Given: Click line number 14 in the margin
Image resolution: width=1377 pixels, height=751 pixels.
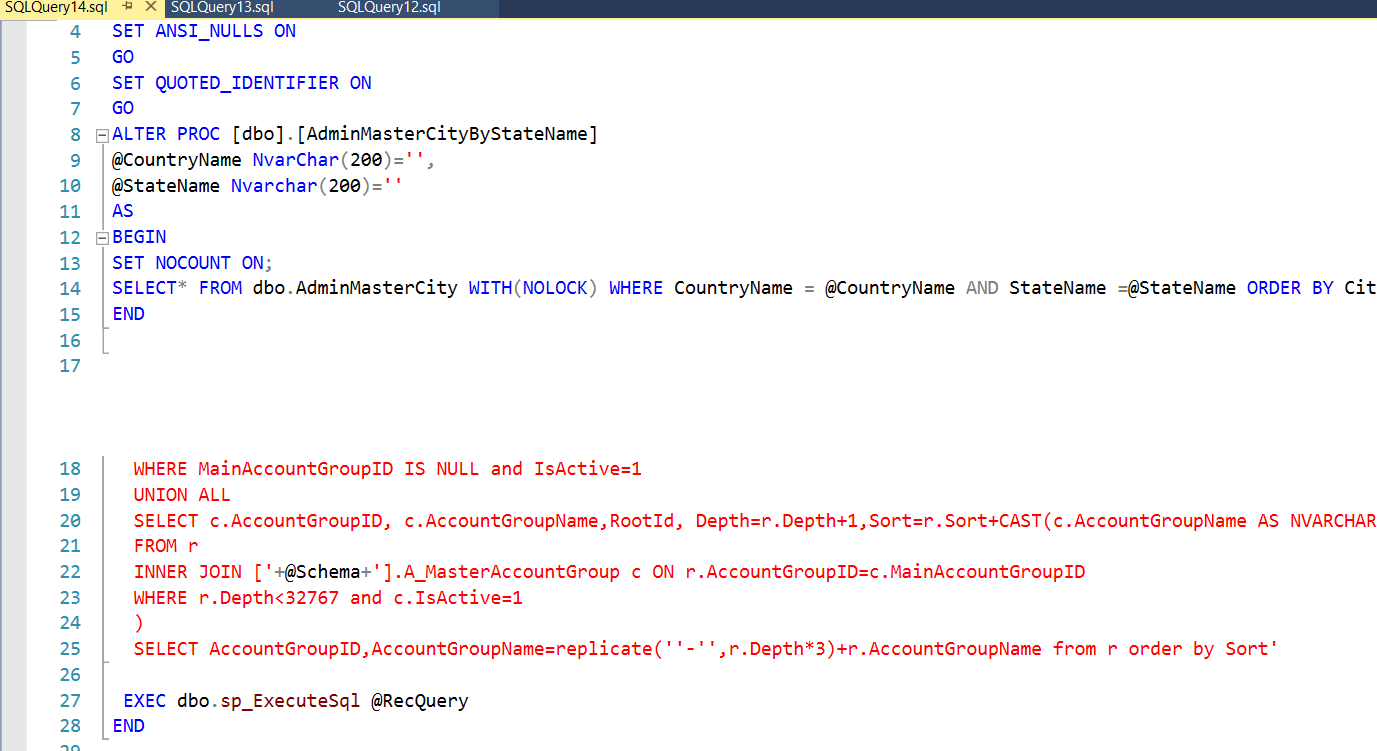Looking at the screenshot, I should pos(69,287).
